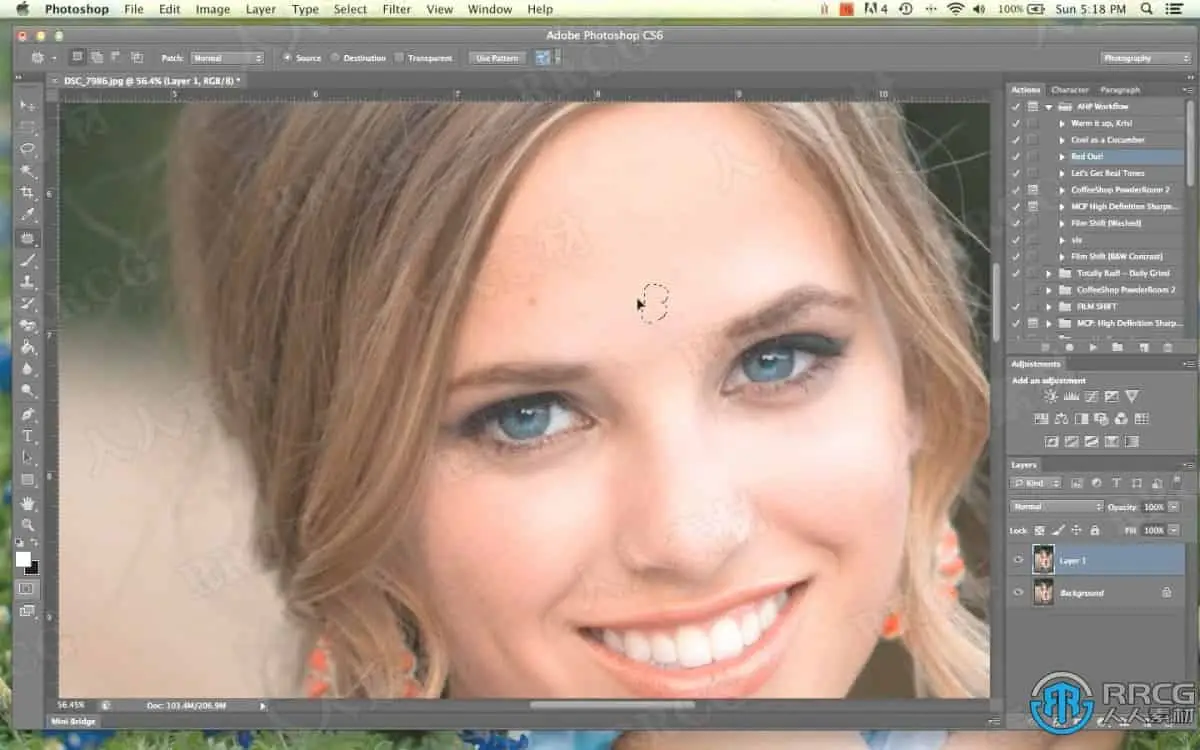Select the Move tool
The width and height of the screenshot is (1200, 750).
click(28, 105)
